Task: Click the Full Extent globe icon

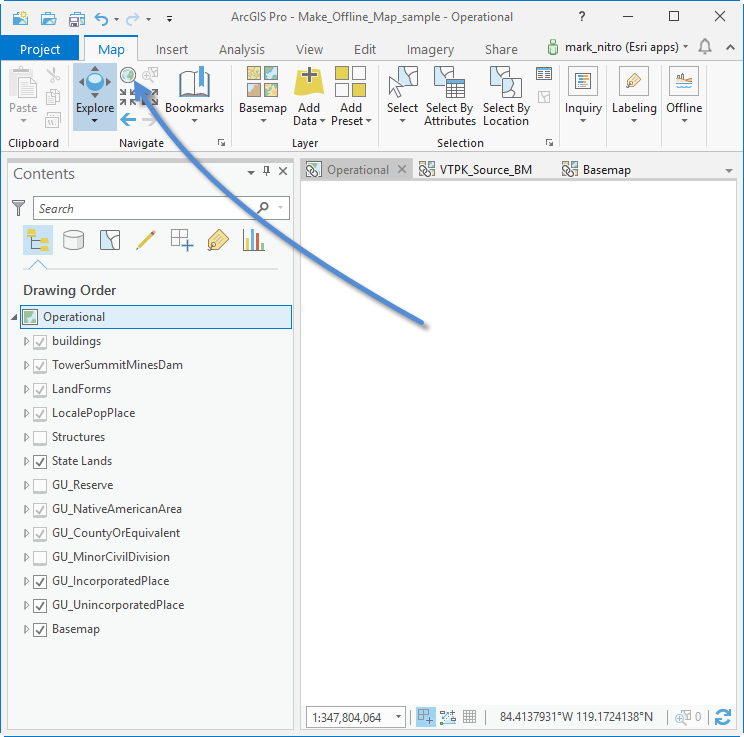Action: point(128,75)
